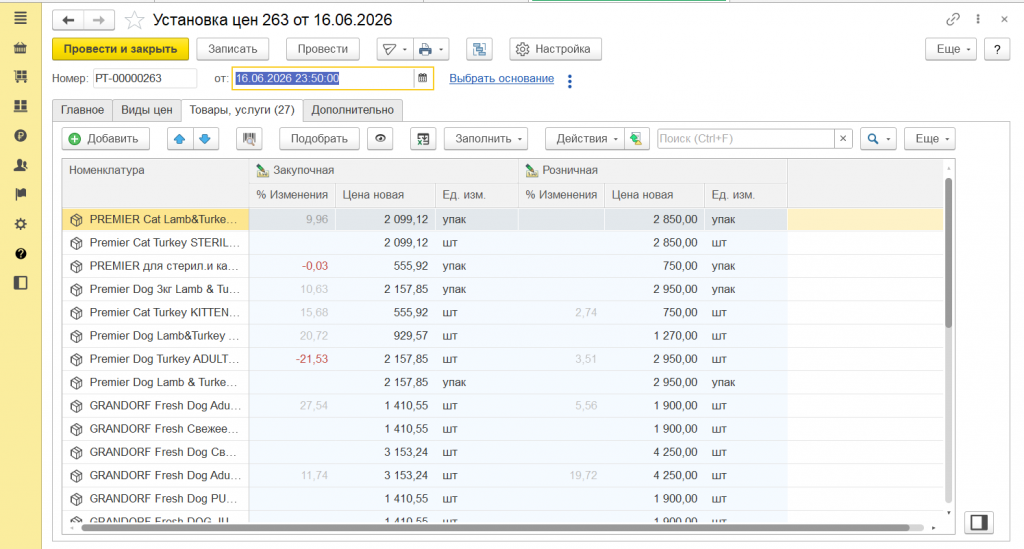The height and width of the screenshot is (549, 1024).
Task: Click the vertical scrollbar of the table
Action: click(948, 251)
